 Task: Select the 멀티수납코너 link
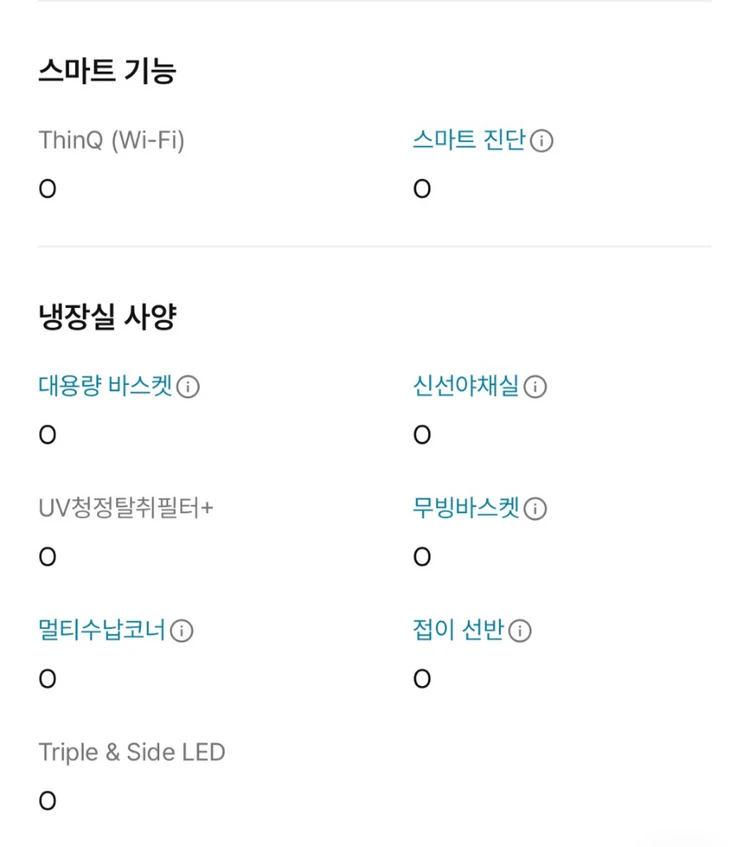point(102,630)
